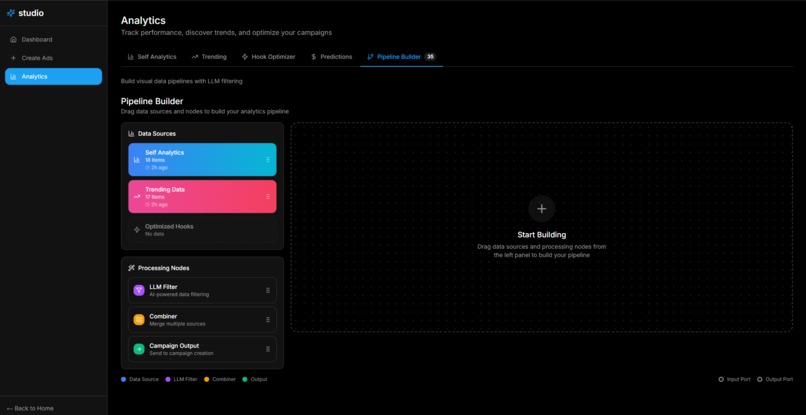This screenshot has width=806, height=415.
Task: Select the Pipeline Builder tab
Action: (401, 57)
